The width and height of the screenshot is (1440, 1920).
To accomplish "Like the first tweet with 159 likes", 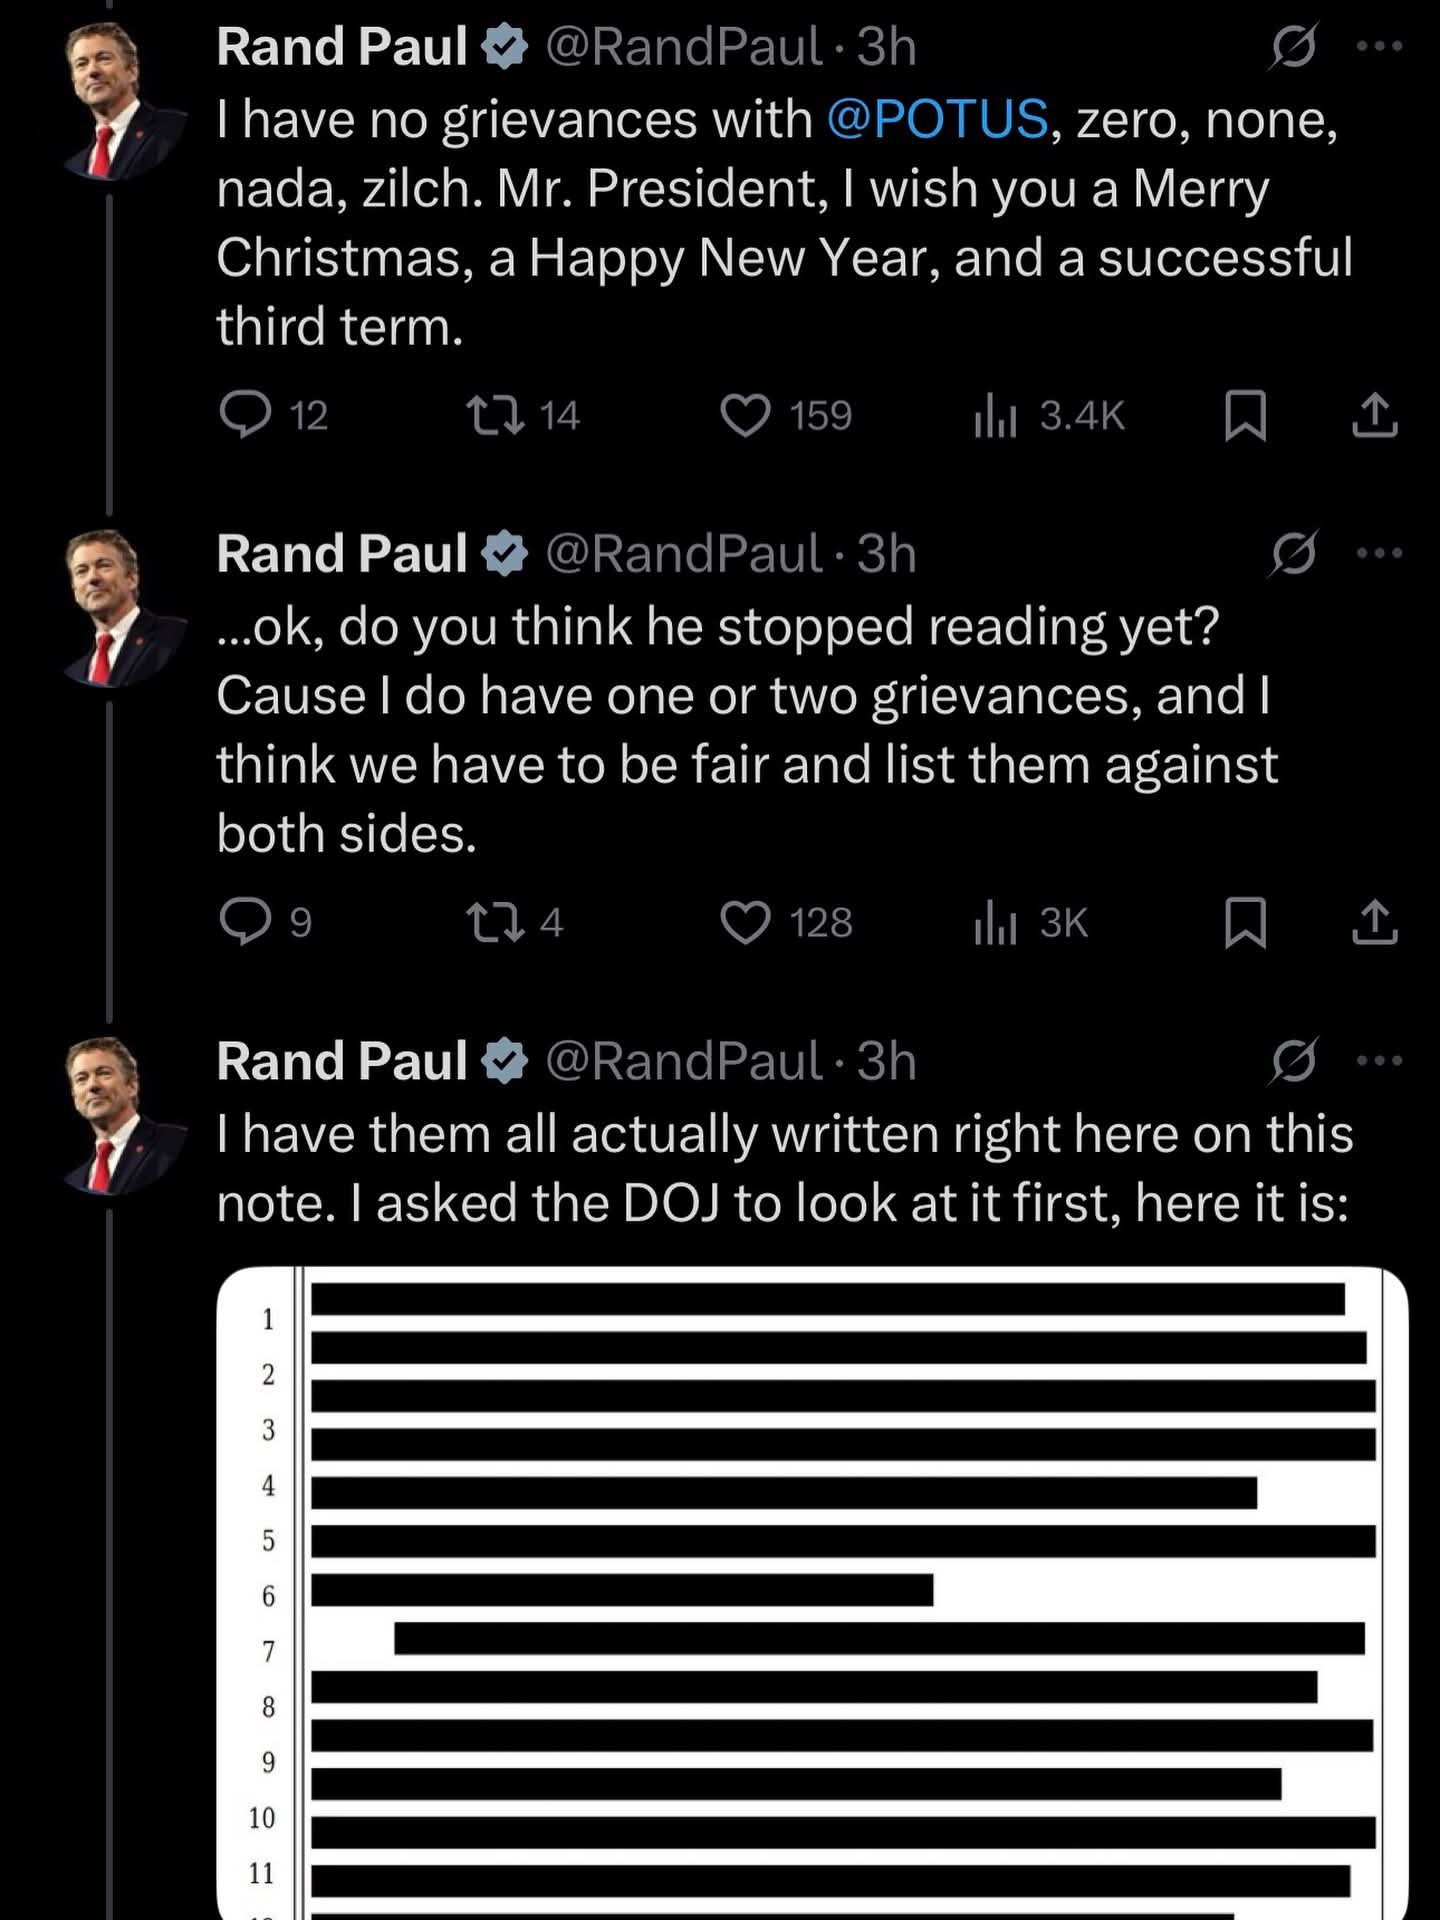I will click(x=746, y=415).
